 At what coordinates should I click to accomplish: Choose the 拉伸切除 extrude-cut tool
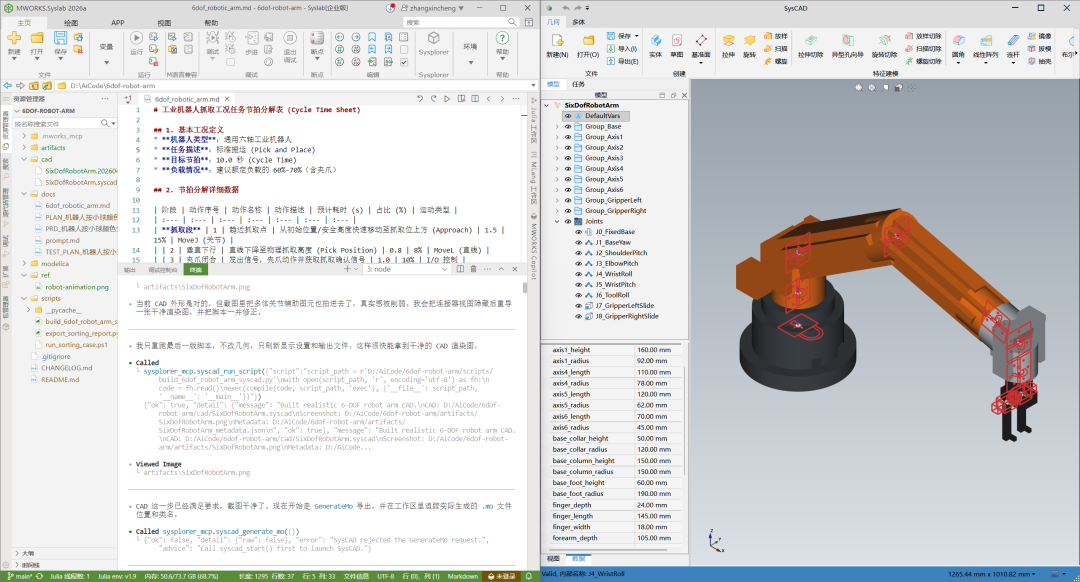pyautogui.click(x=810, y=41)
